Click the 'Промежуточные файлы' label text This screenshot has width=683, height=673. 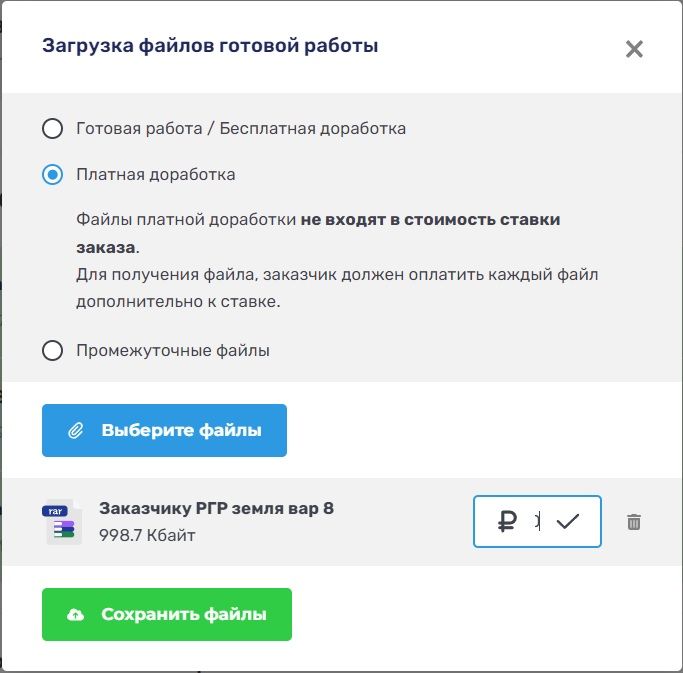click(173, 351)
